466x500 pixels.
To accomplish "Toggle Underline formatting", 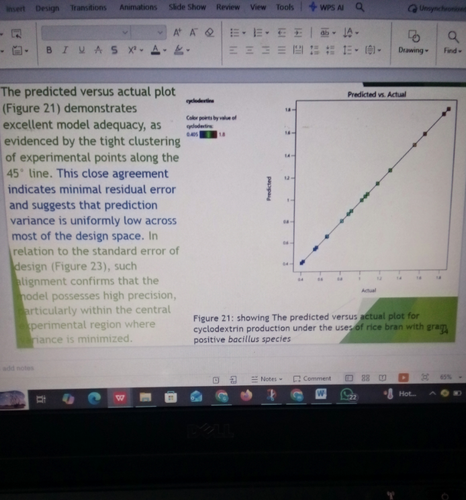I will [x=82, y=50].
